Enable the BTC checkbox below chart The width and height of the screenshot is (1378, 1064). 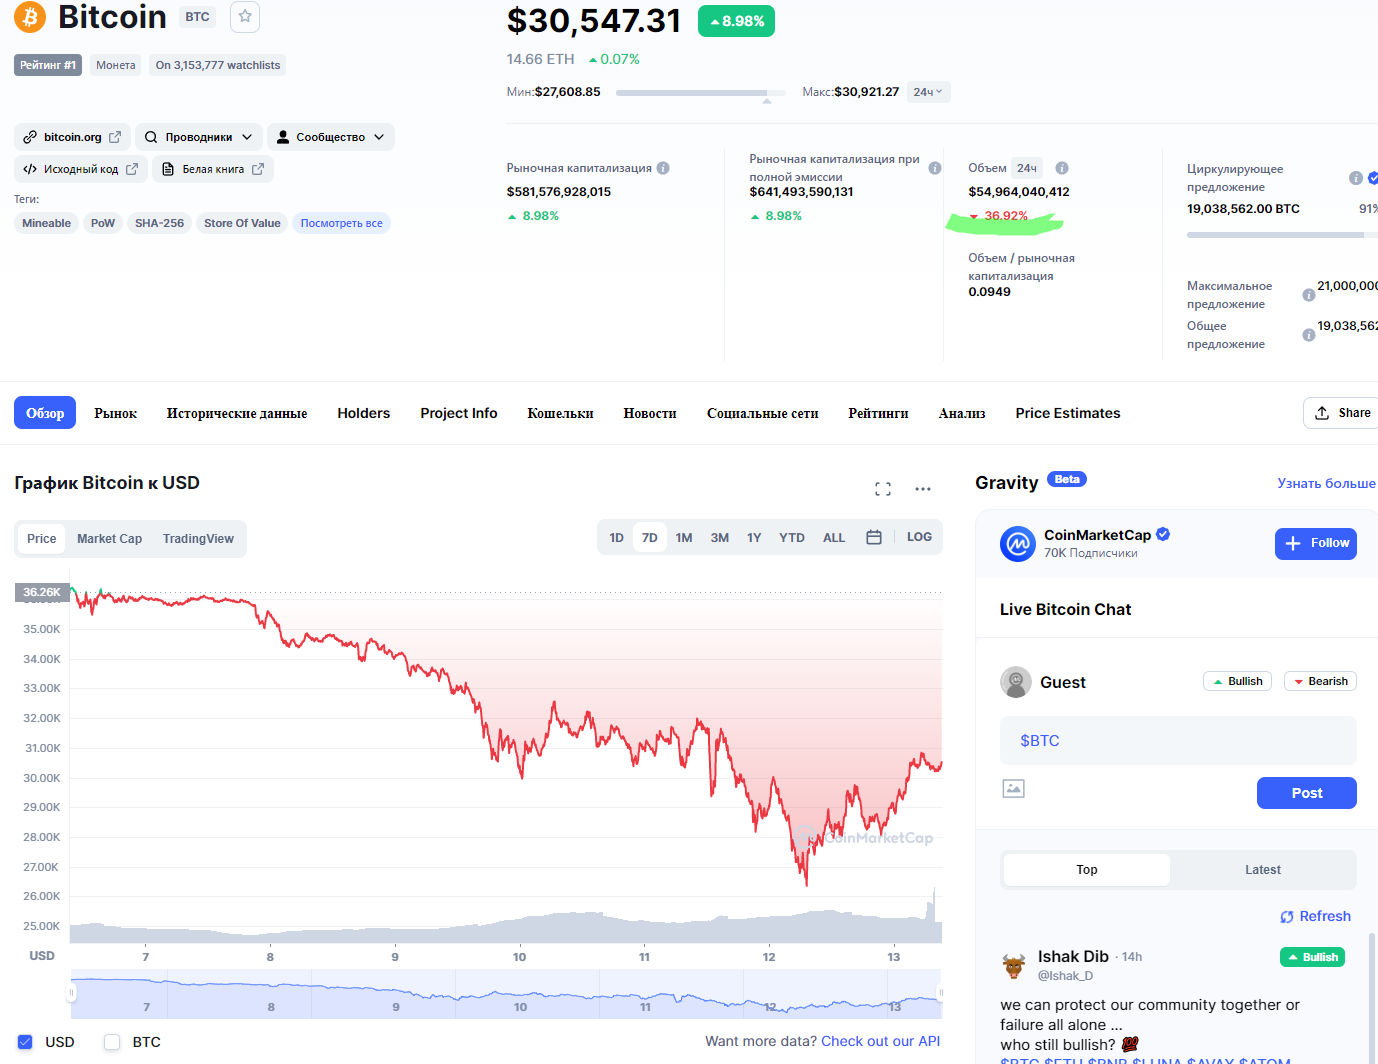113,1042
